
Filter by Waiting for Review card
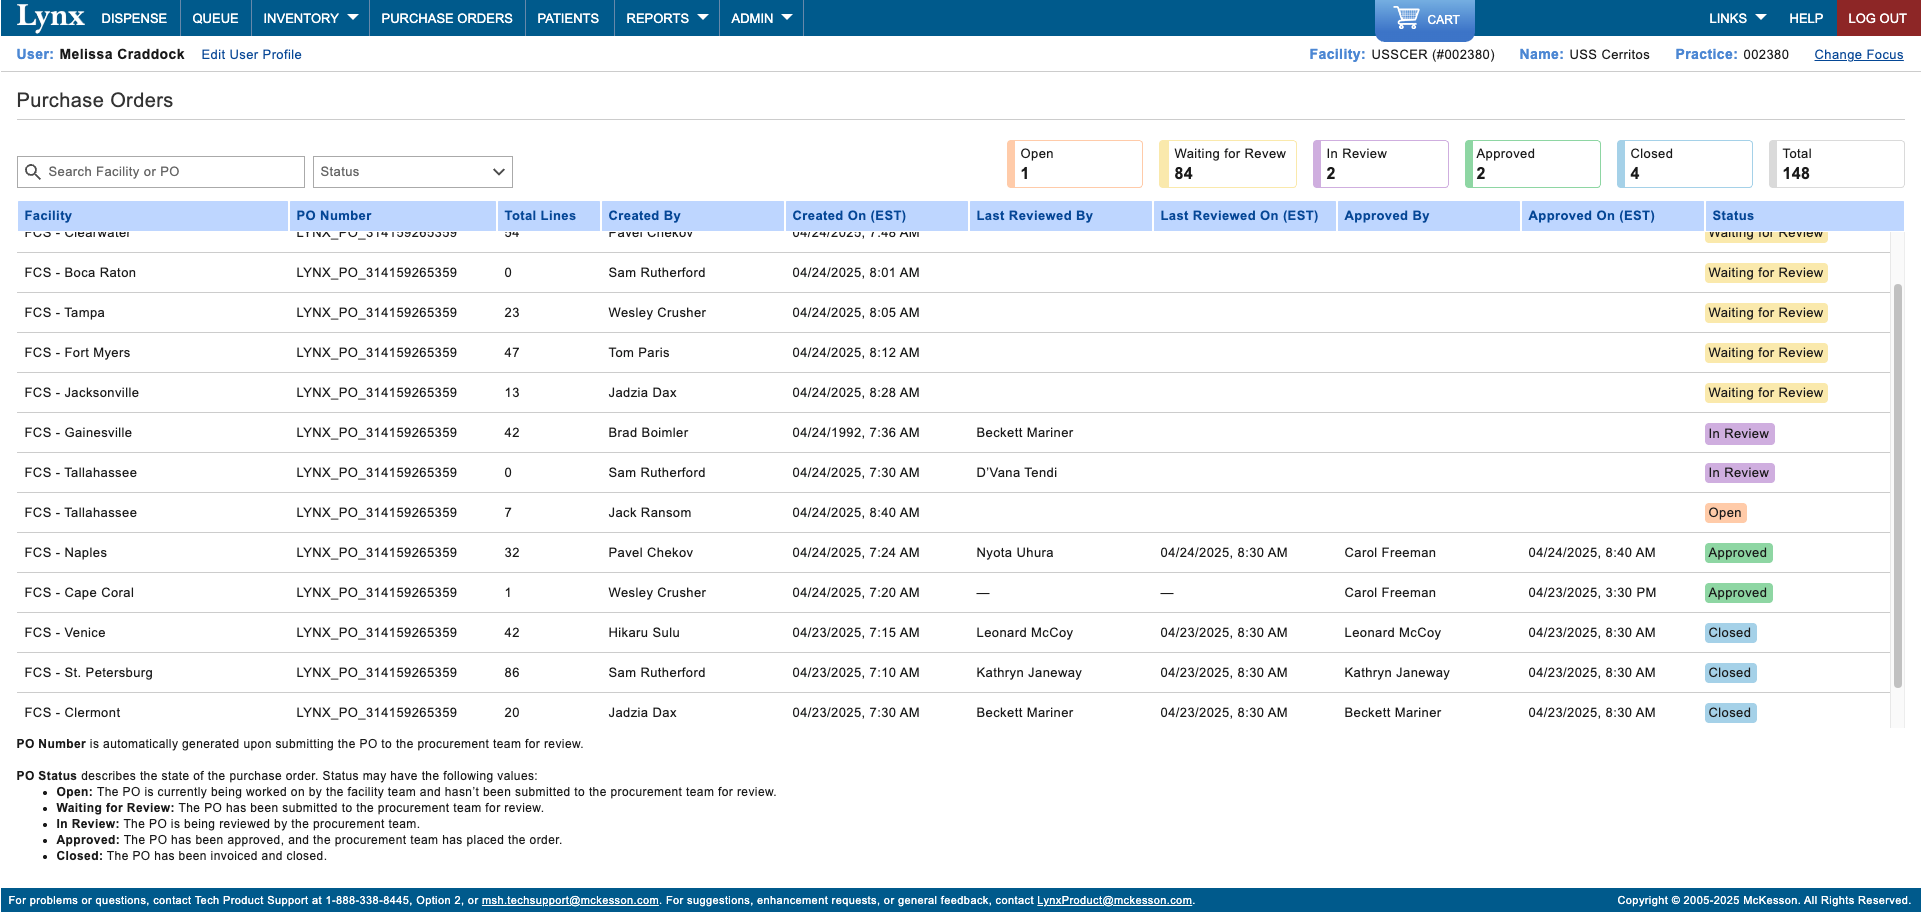[1228, 164]
